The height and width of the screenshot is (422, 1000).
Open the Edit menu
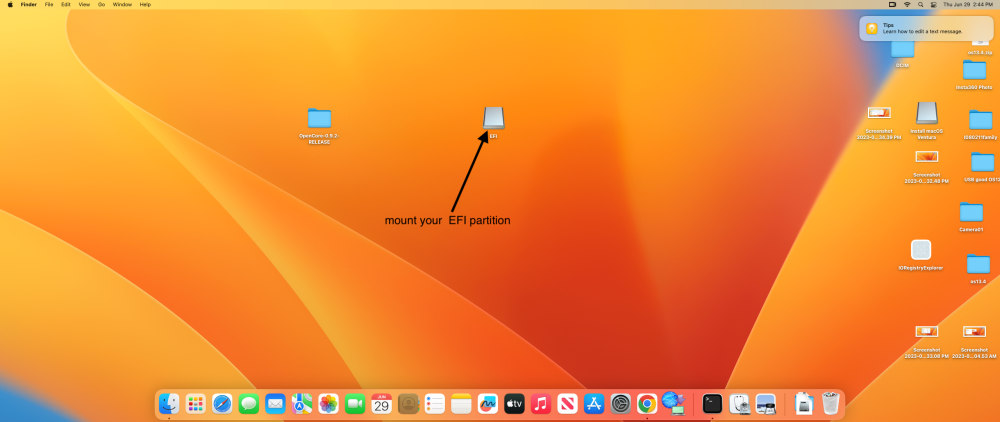point(66,4)
